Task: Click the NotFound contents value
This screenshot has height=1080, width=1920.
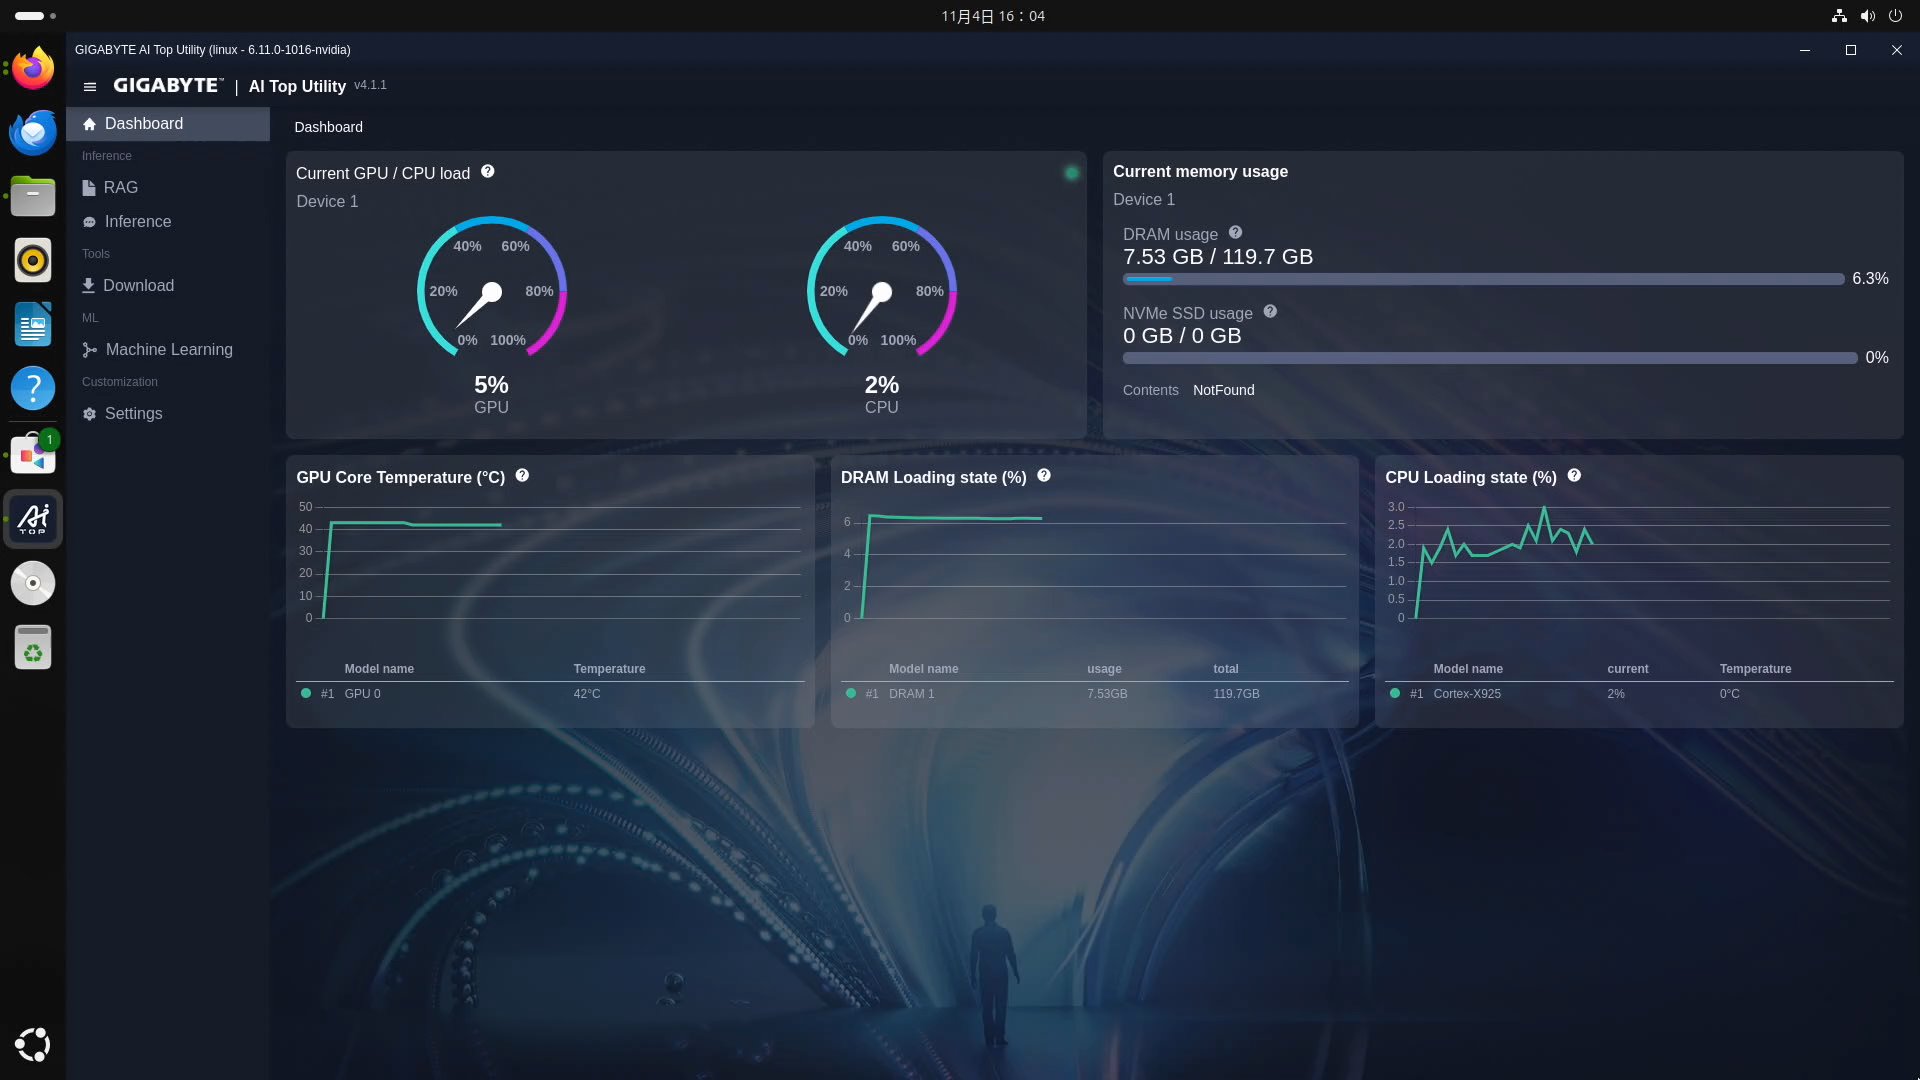Action: [x=1223, y=390]
